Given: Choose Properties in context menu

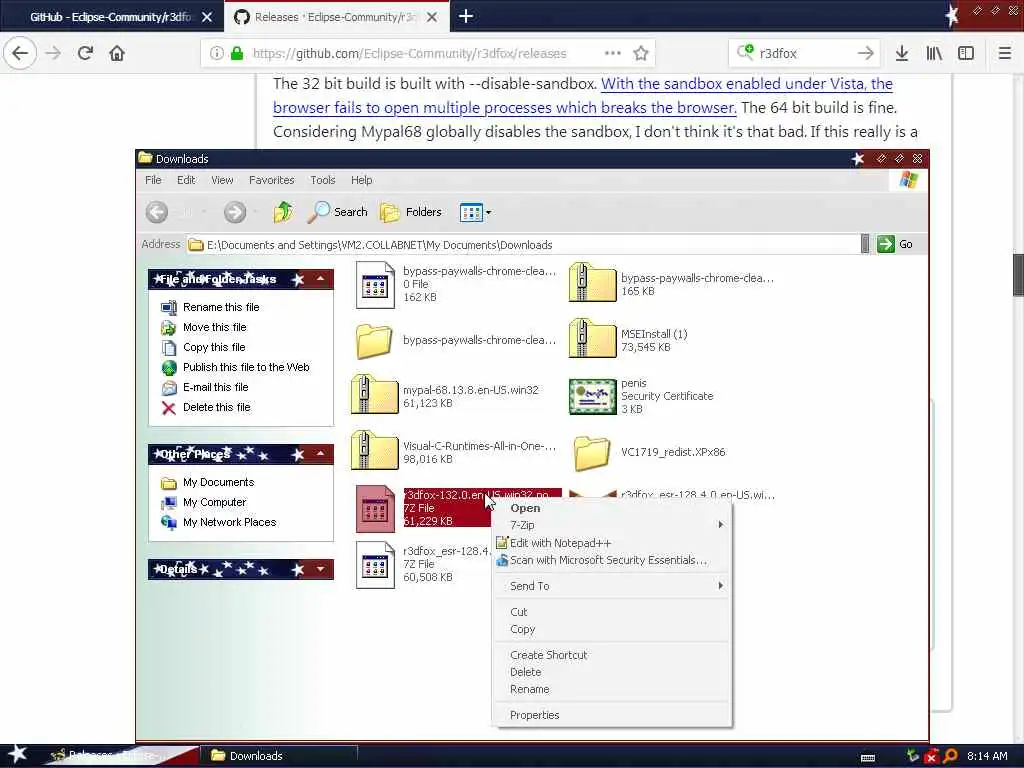Looking at the screenshot, I should pos(612,715).
